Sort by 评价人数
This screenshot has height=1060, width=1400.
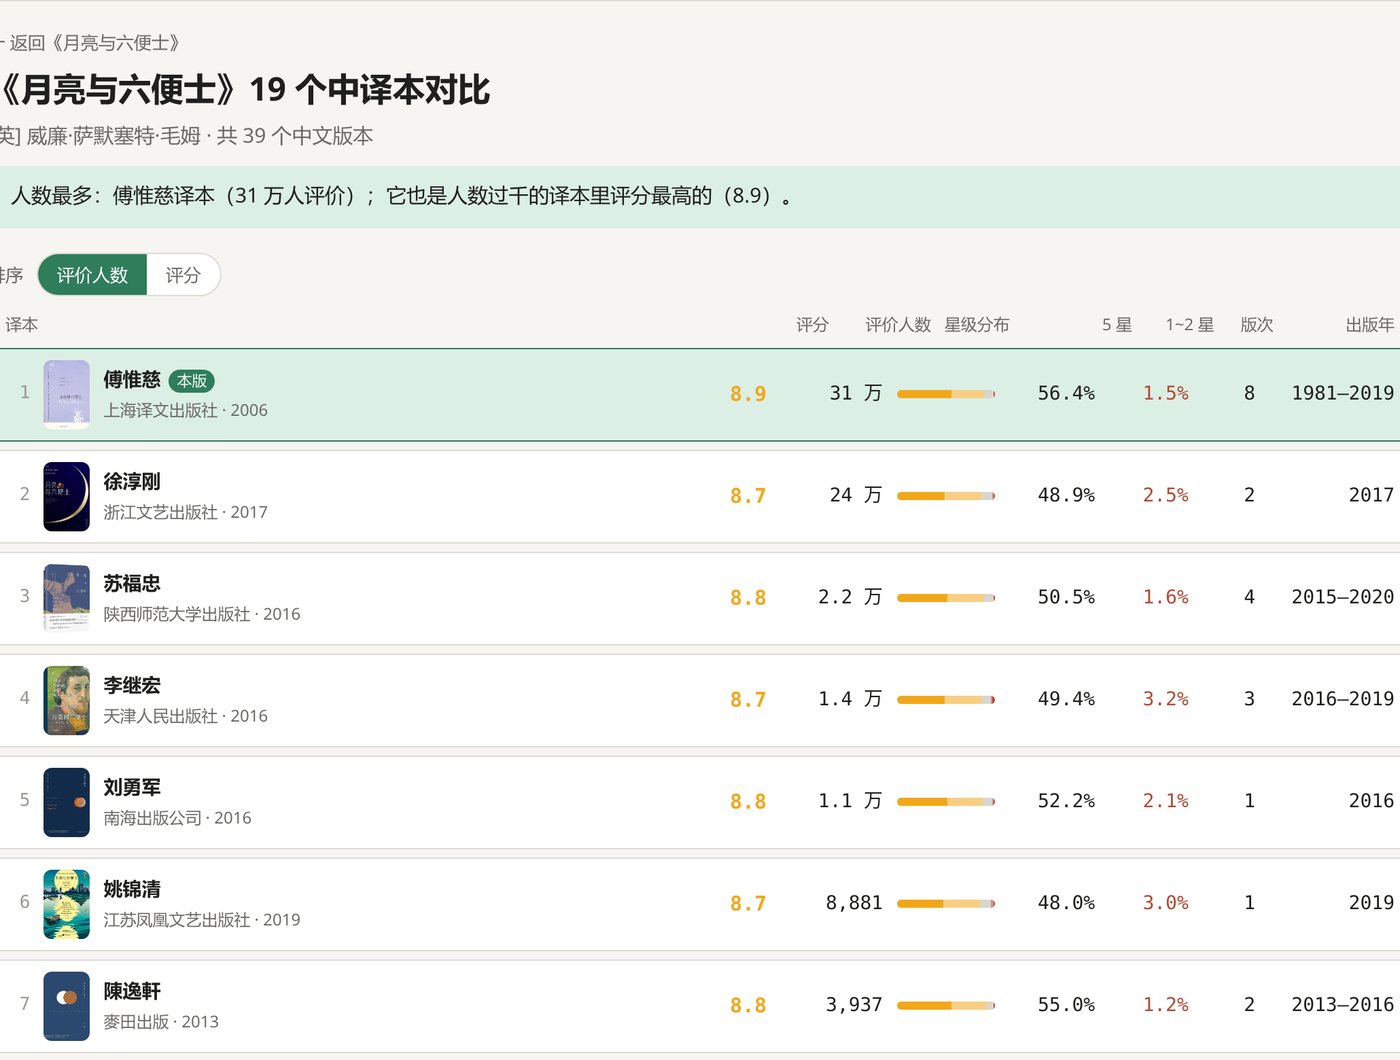point(92,275)
